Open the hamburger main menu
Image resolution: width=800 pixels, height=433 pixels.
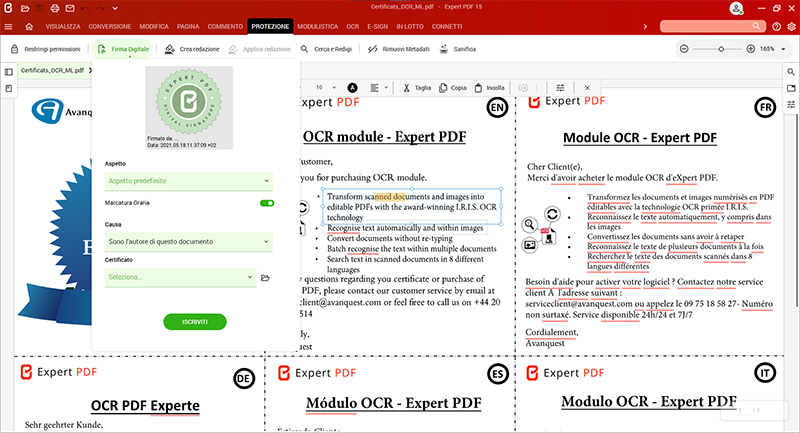tap(8, 27)
